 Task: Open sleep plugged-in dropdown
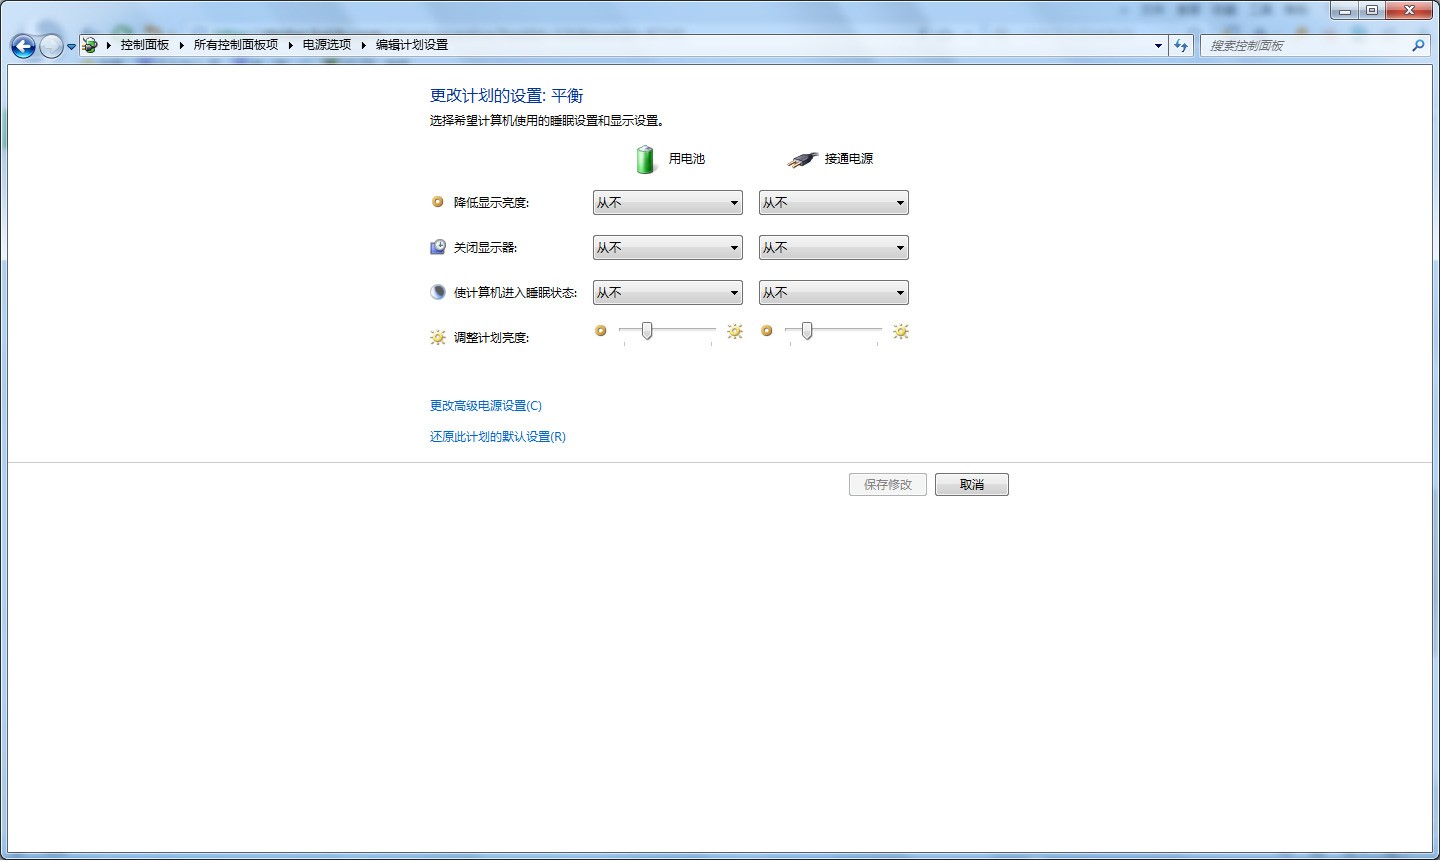pos(834,293)
